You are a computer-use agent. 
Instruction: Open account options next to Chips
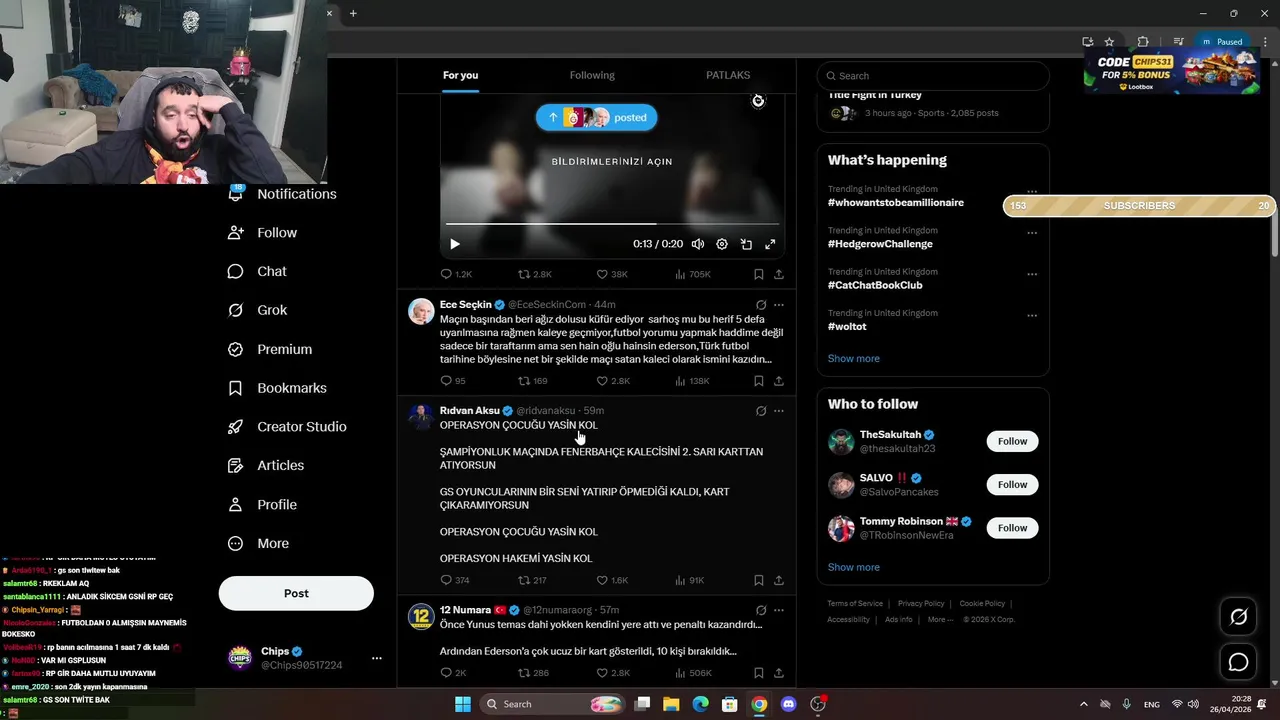click(376, 658)
